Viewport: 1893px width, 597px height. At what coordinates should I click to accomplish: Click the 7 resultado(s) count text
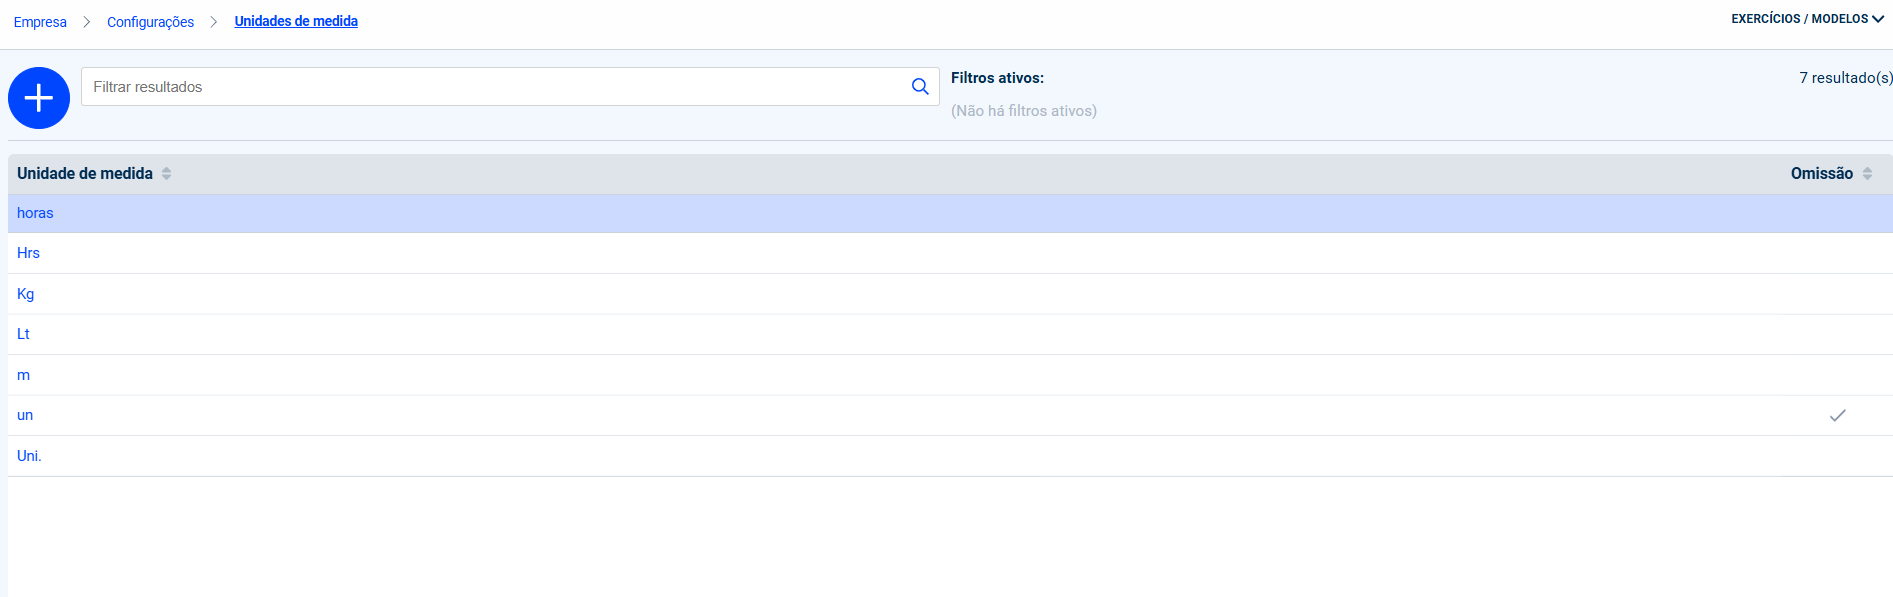click(1845, 78)
